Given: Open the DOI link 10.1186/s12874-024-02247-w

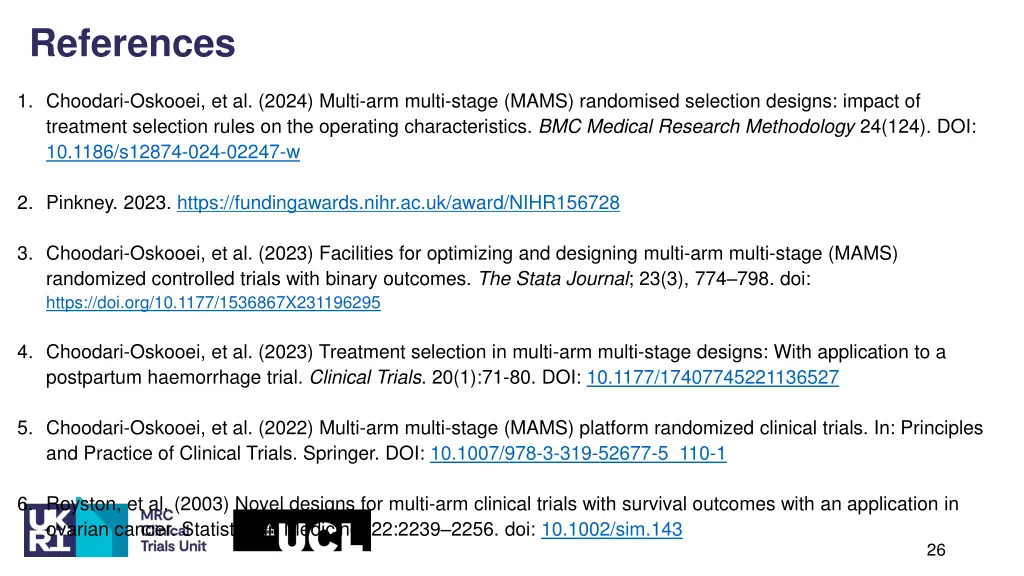Looking at the screenshot, I should pos(173,152).
